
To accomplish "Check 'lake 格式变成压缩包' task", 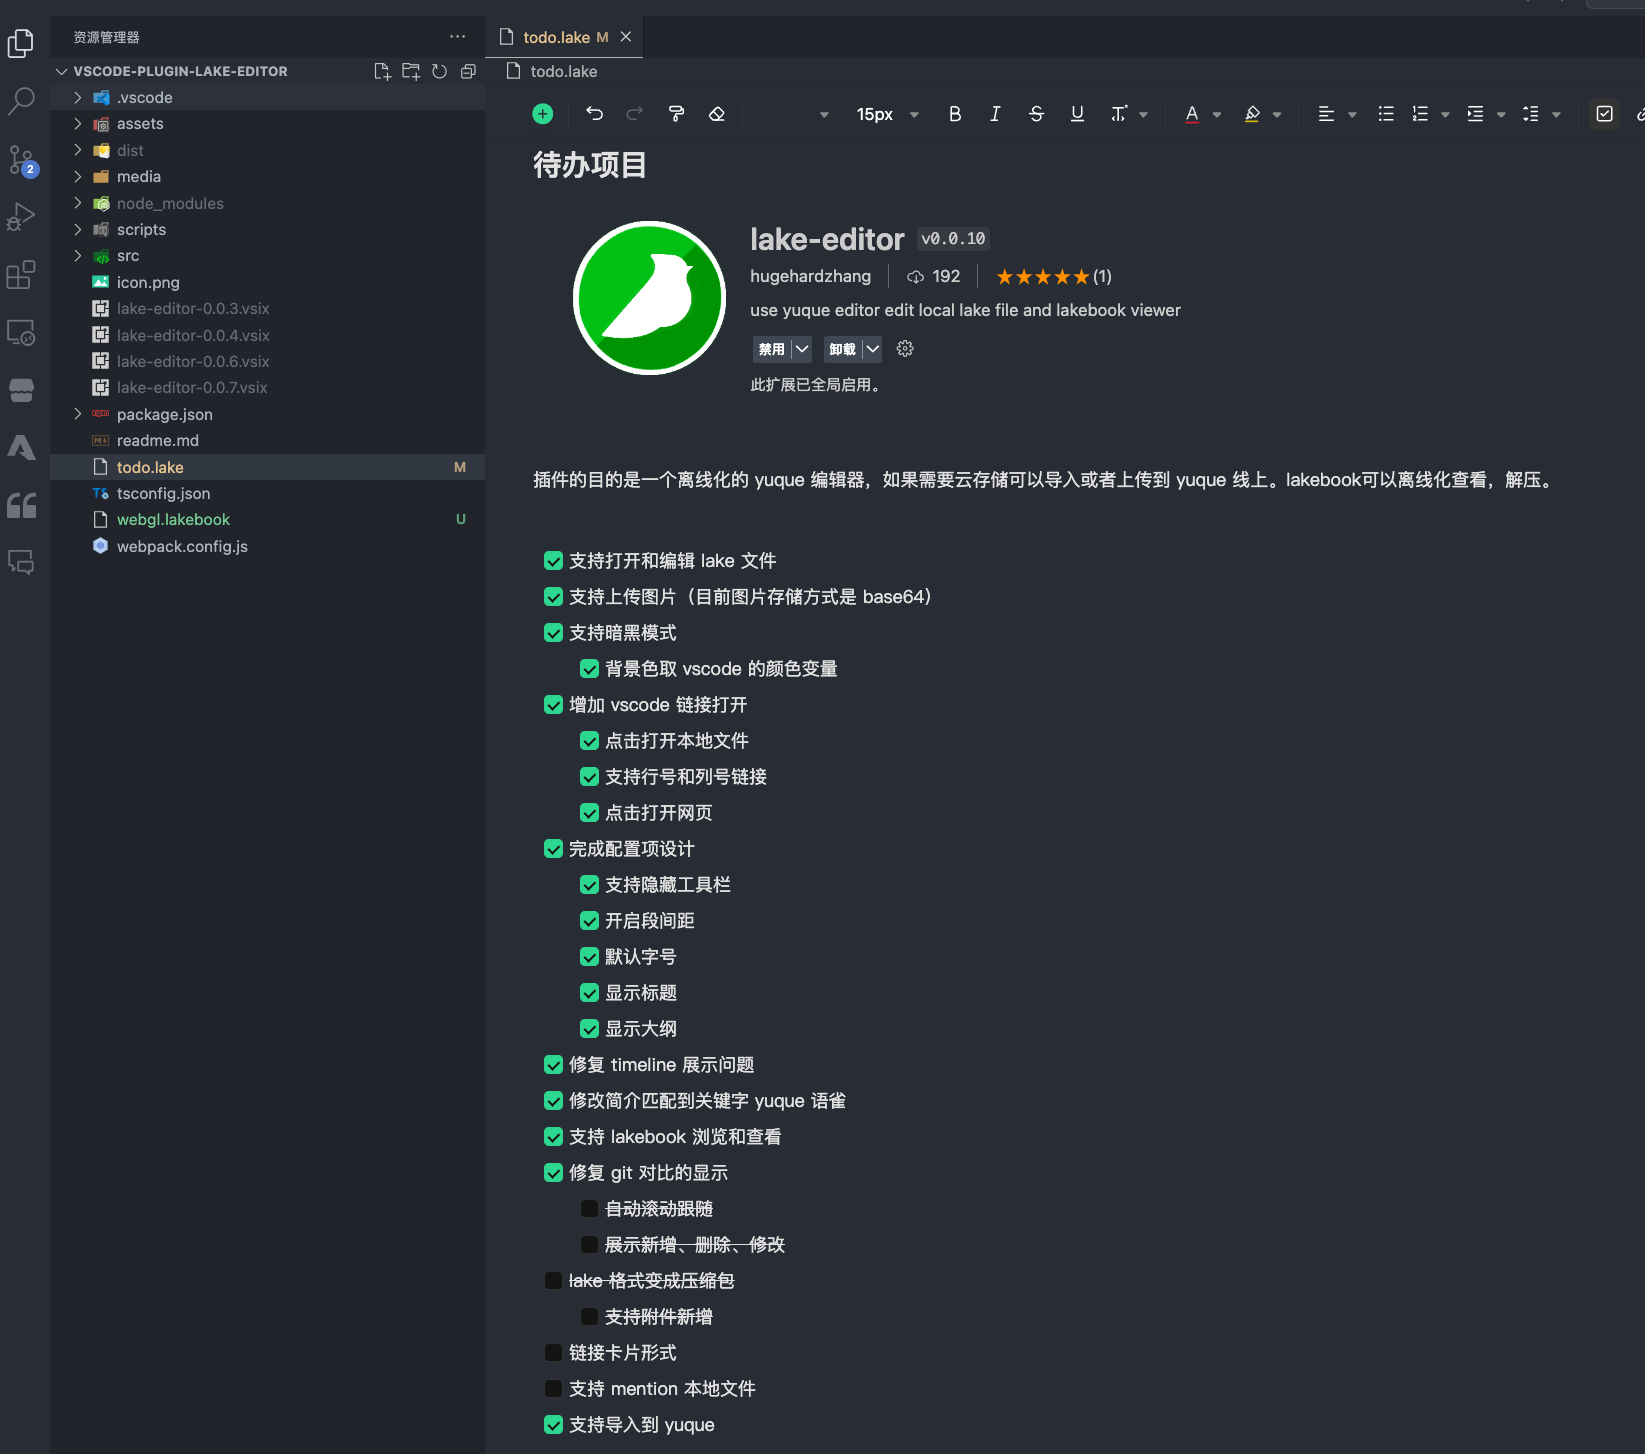I will [553, 1281].
